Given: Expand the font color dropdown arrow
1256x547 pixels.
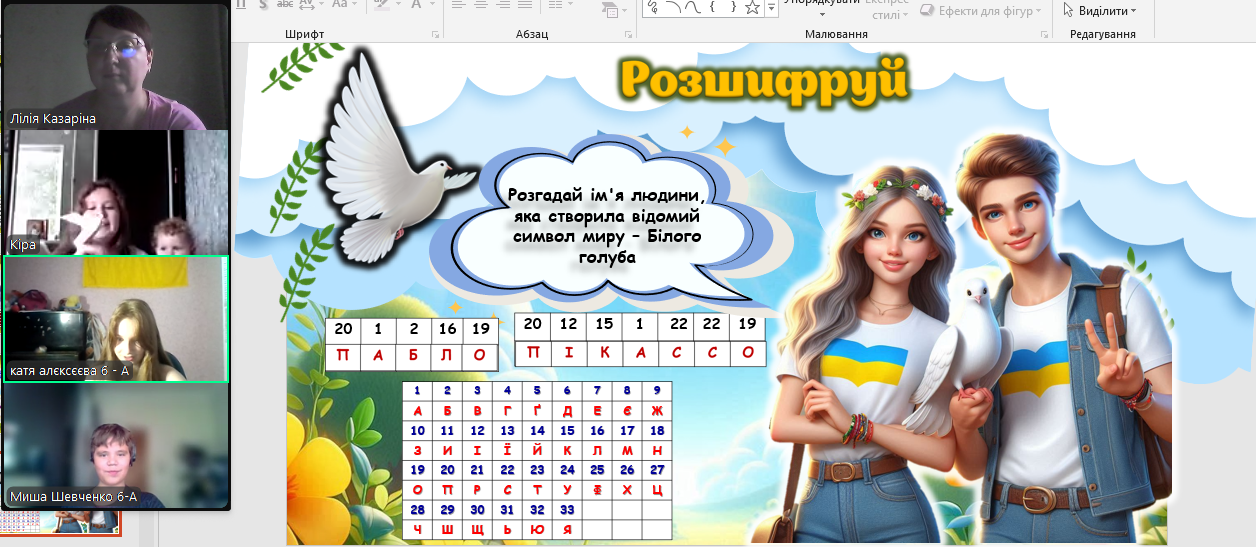Looking at the screenshot, I should [432, 4].
